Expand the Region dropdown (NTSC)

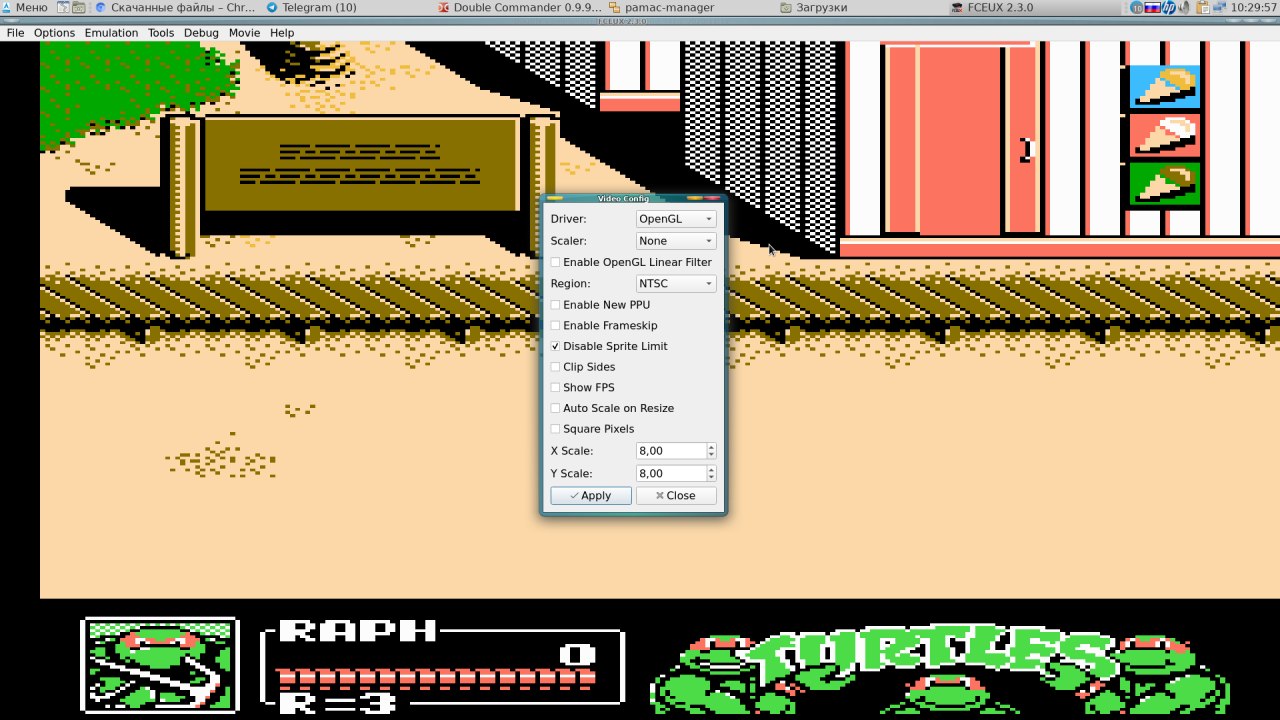pos(676,284)
